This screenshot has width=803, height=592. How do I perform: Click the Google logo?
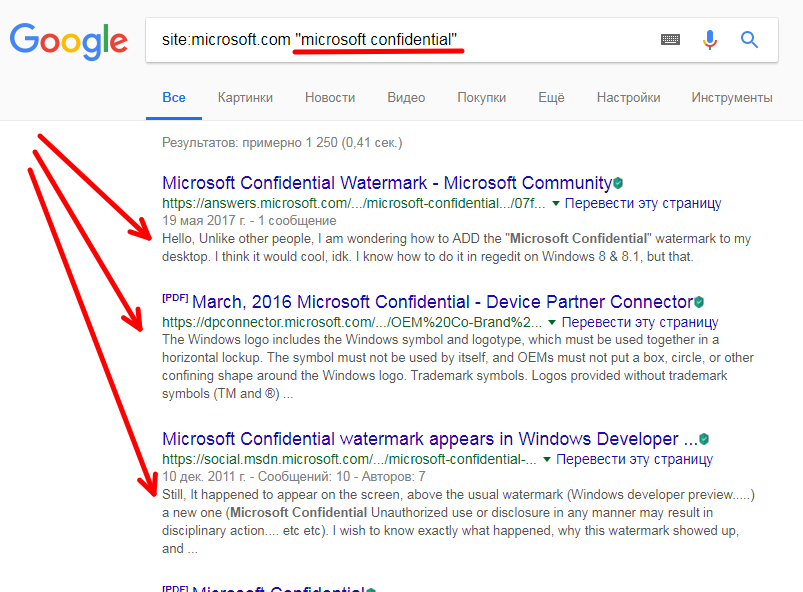pyautogui.click(x=68, y=40)
